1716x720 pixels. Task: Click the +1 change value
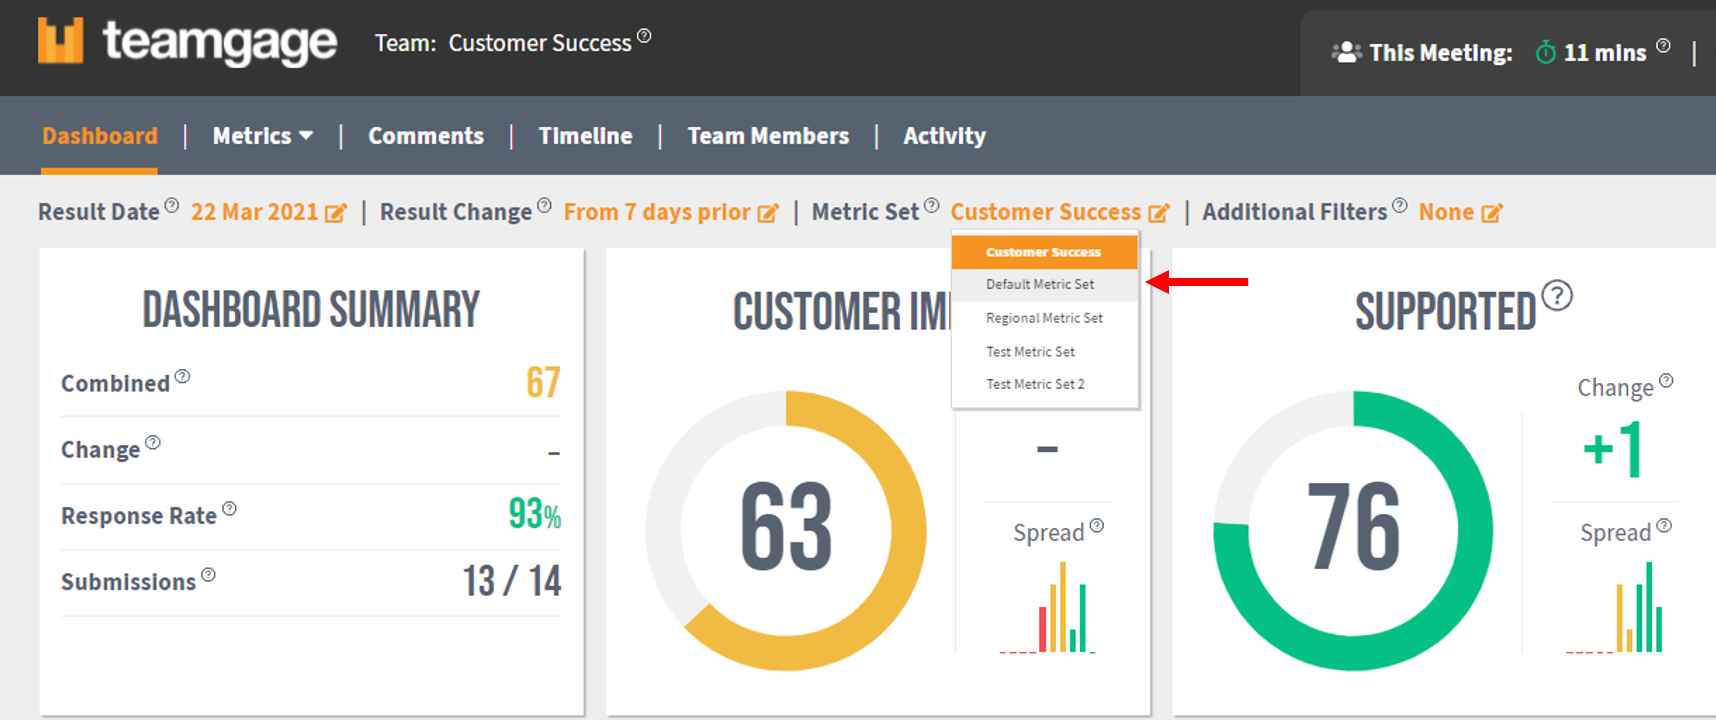coord(1613,449)
